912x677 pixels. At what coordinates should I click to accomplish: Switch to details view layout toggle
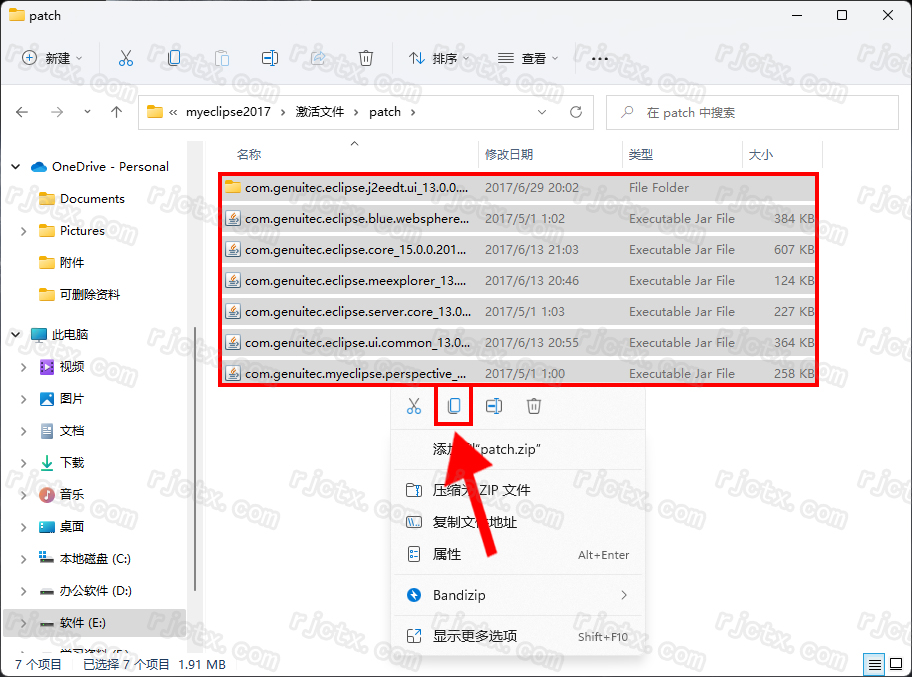click(874, 664)
